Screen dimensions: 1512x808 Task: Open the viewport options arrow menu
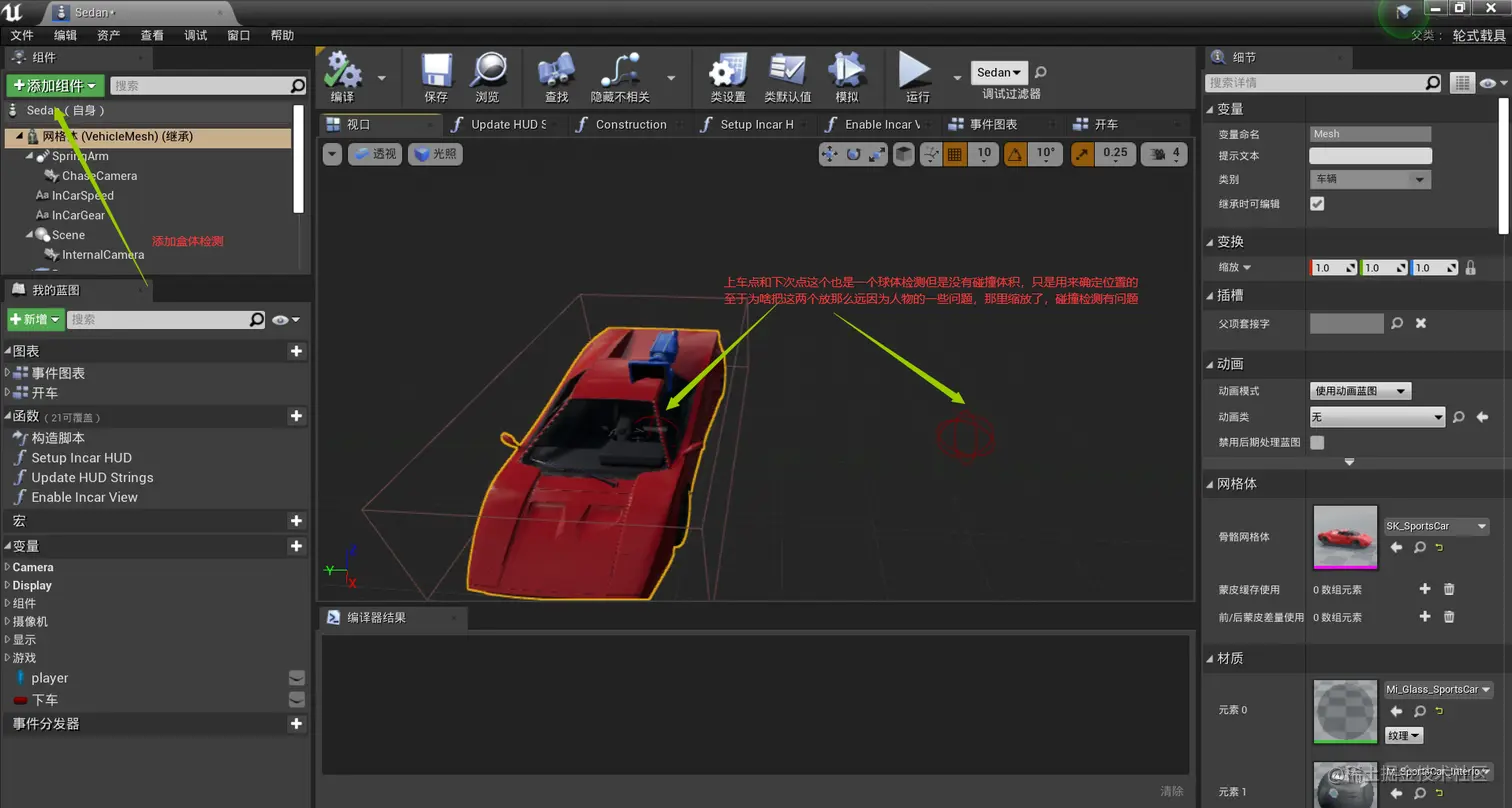333,154
